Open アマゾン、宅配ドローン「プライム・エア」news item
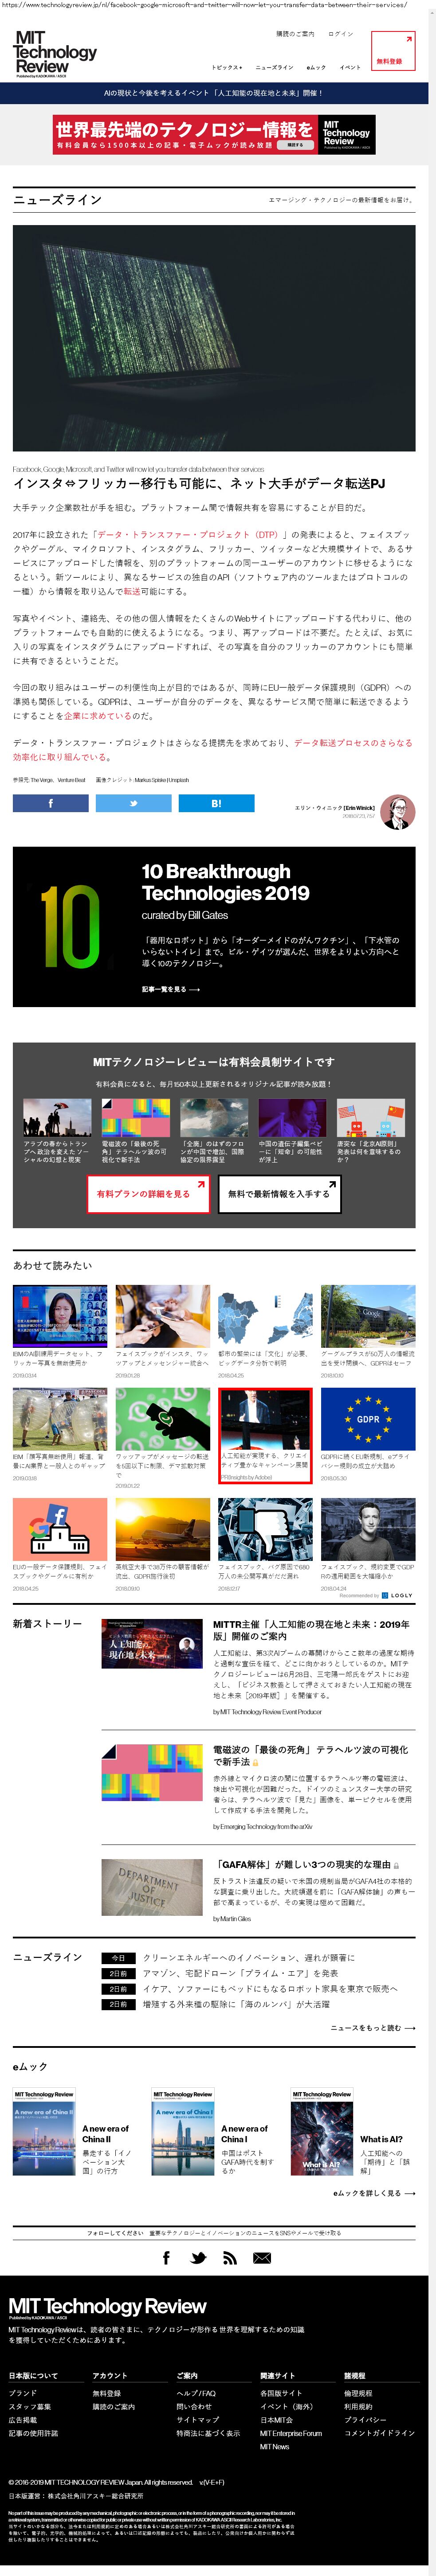Viewport: 436px width, 2576px height. coord(240,1973)
